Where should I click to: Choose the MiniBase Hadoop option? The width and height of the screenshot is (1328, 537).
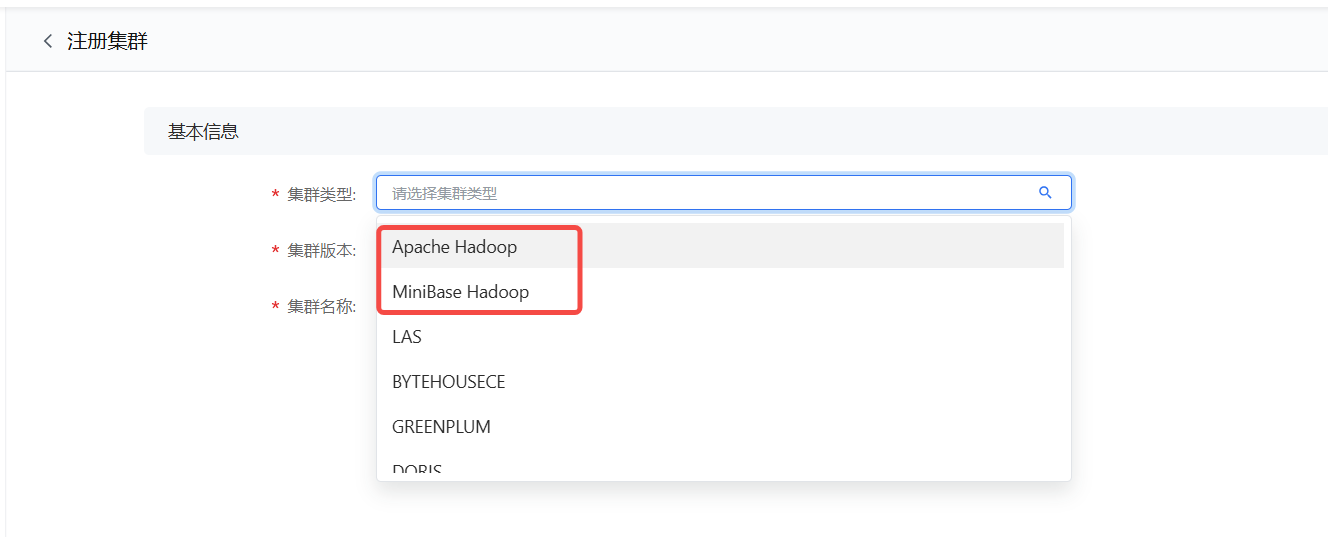461,292
